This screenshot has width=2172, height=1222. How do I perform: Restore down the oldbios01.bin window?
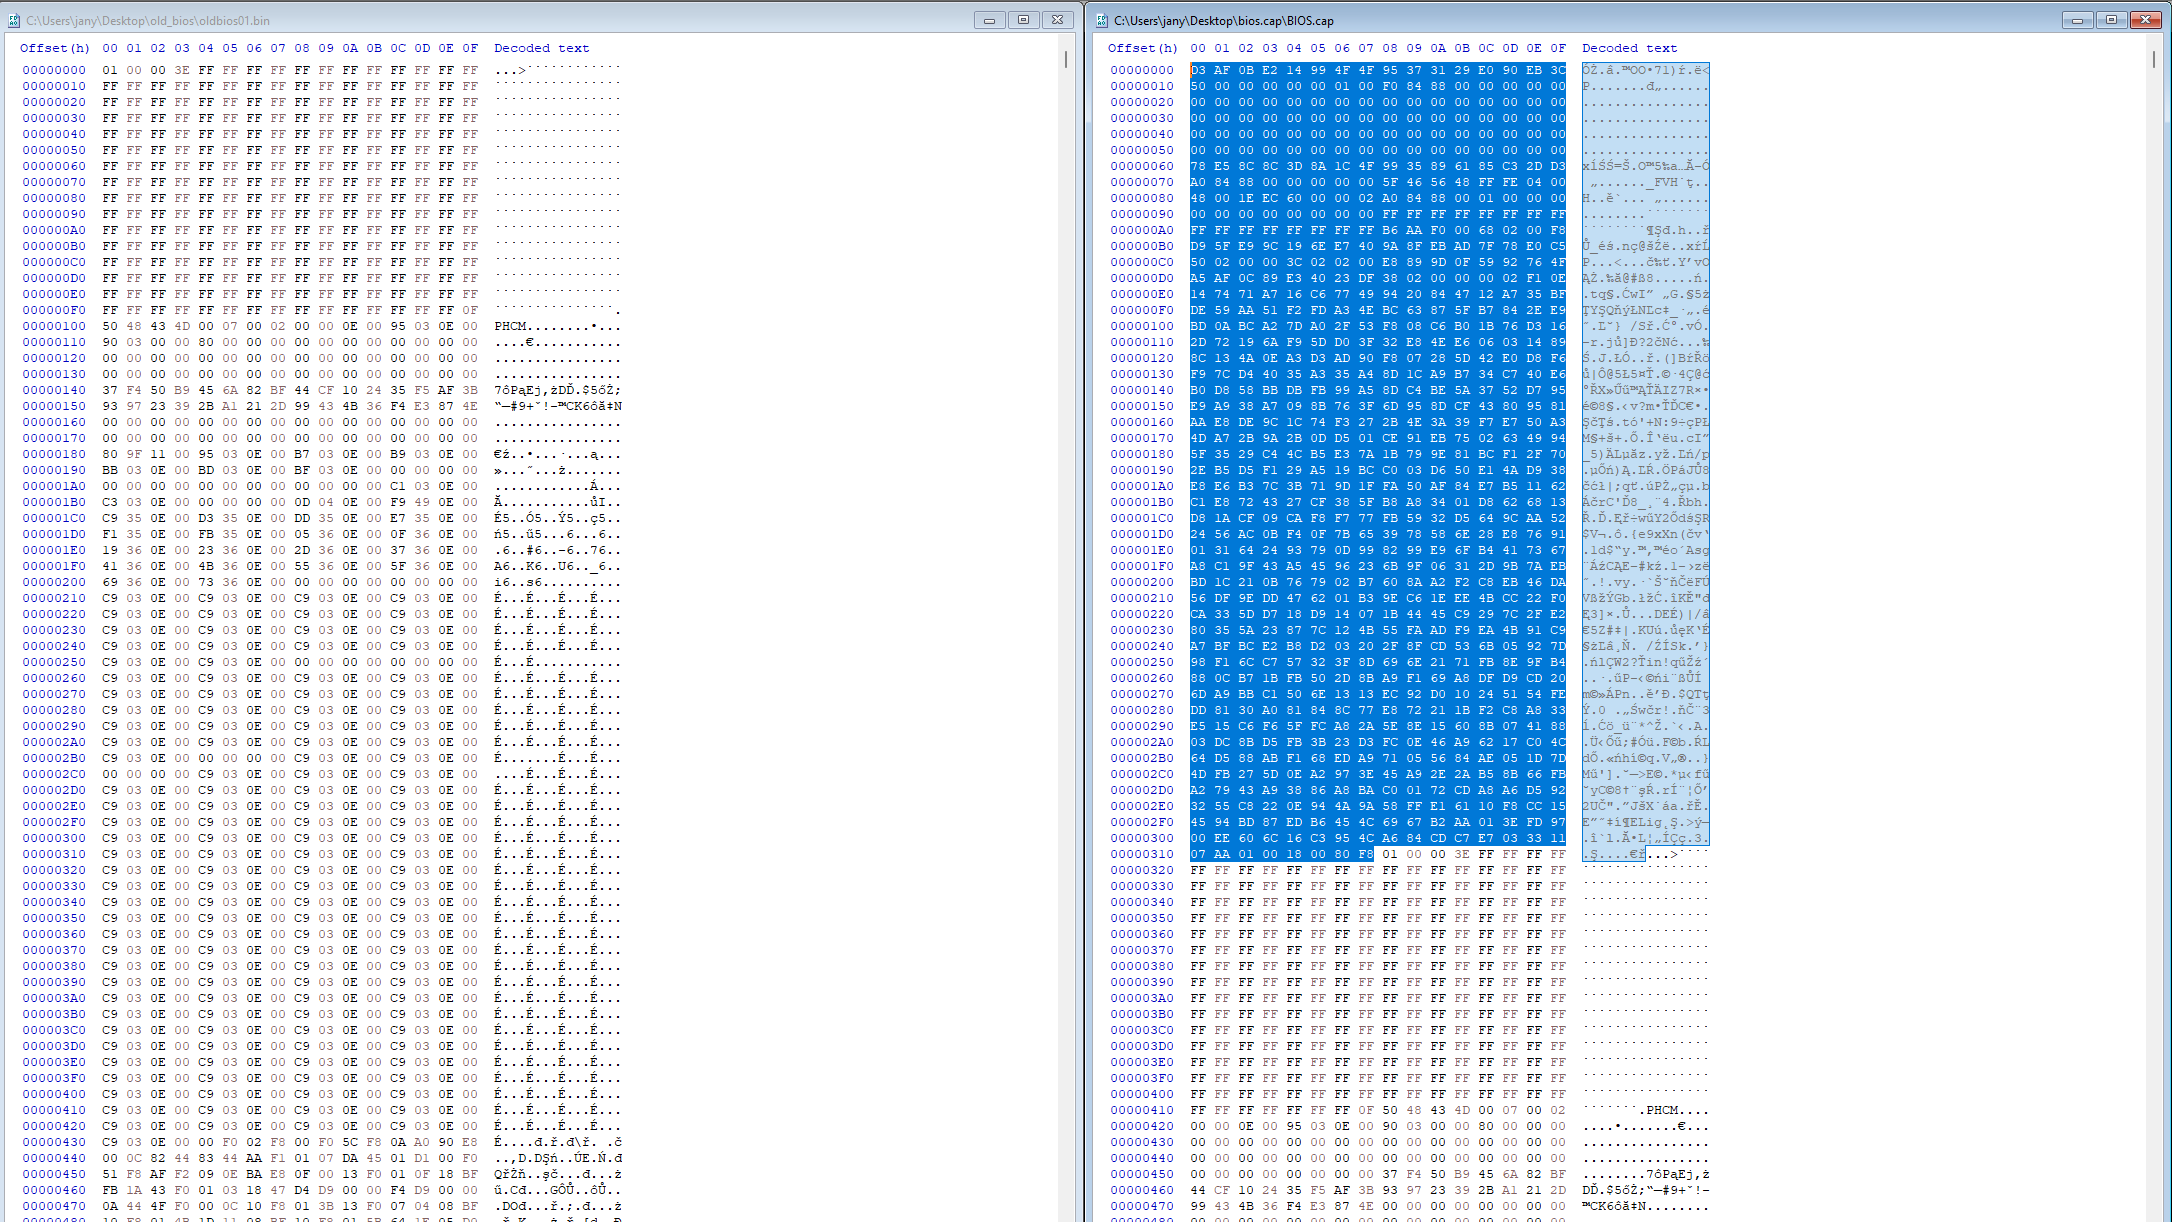[1023, 20]
